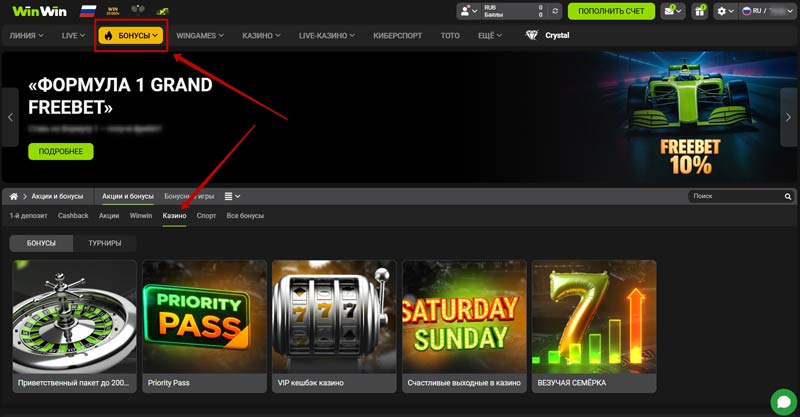Open the gift box icon
The width and height of the screenshot is (800, 417).
click(x=700, y=11)
